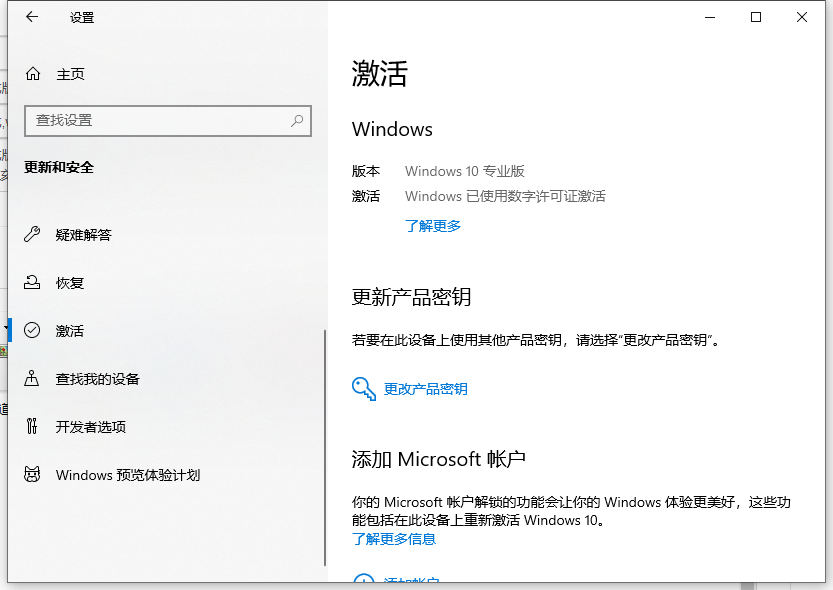
Task: Open 恢复 settings page
Action: click(x=70, y=283)
